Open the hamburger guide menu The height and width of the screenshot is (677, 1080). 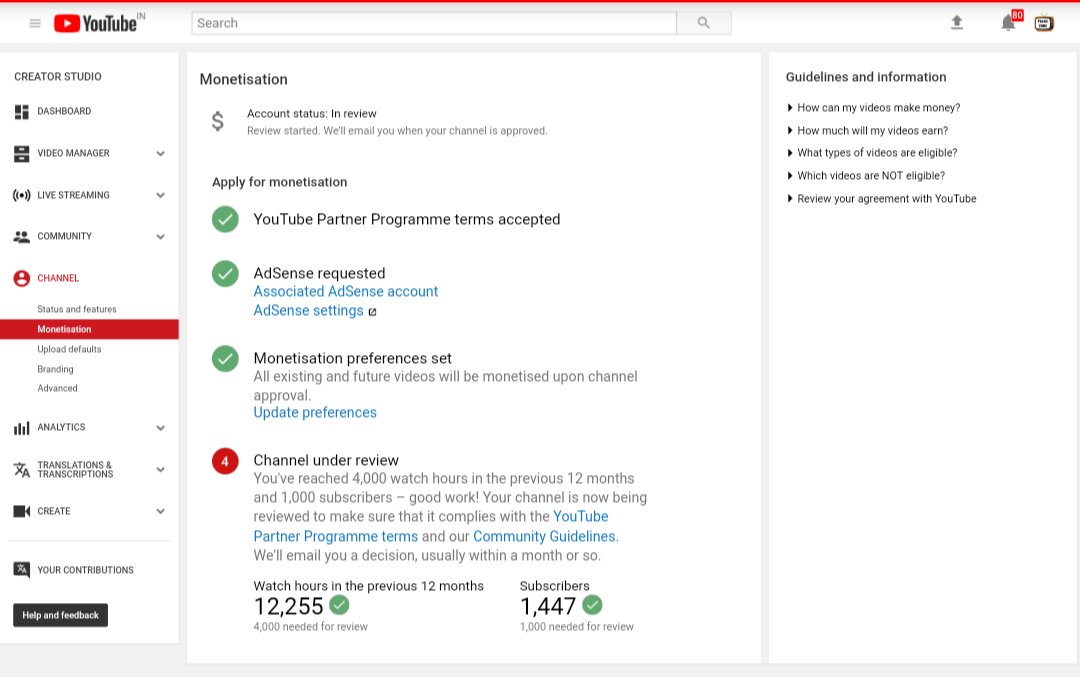point(34,23)
